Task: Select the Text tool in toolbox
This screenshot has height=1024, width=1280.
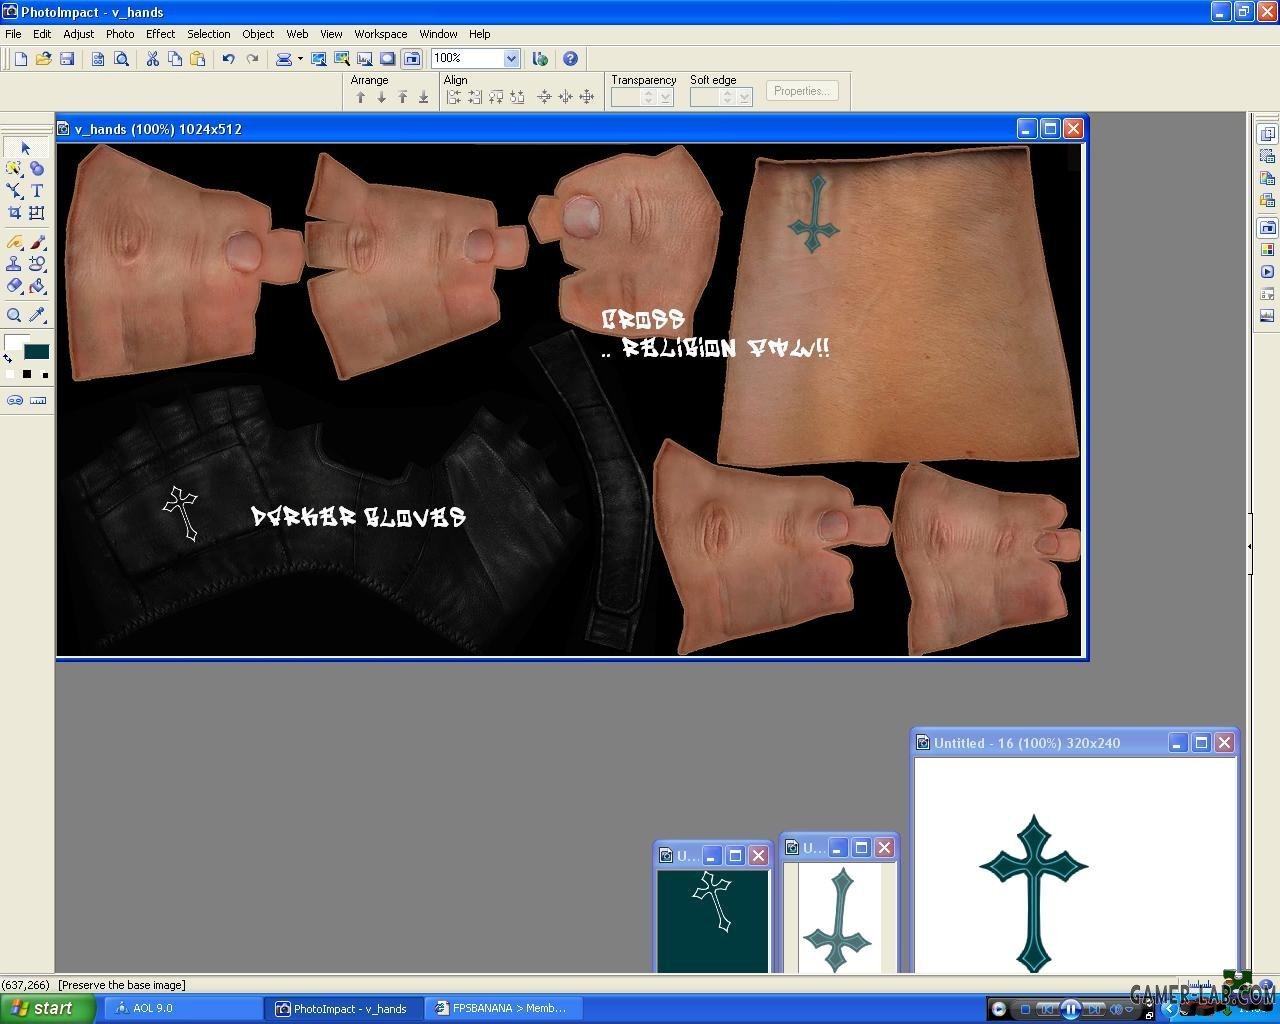Action: 37,190
